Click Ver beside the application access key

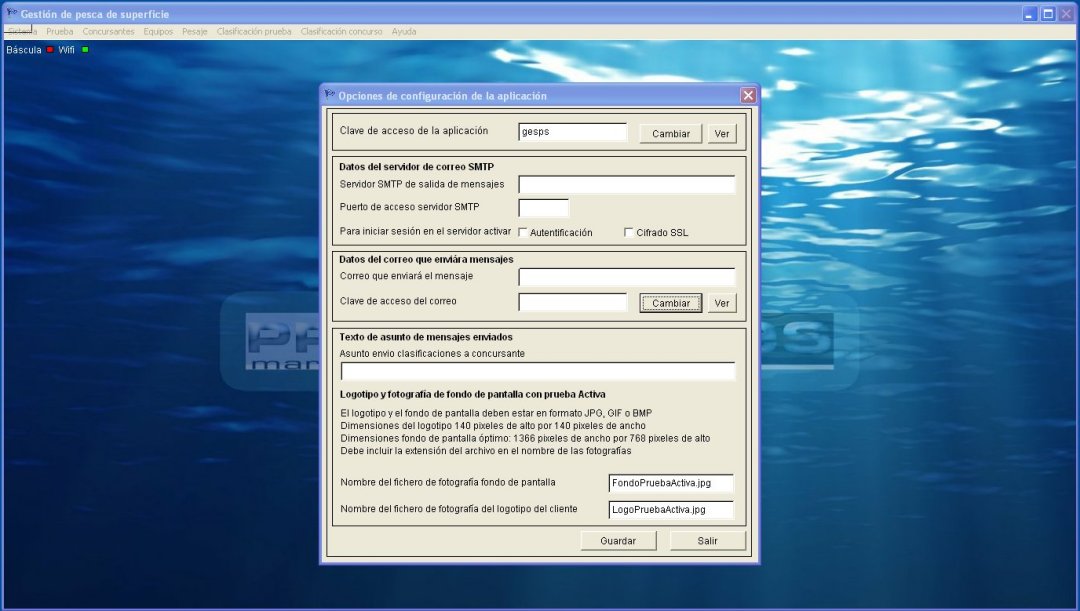point(722,133)
